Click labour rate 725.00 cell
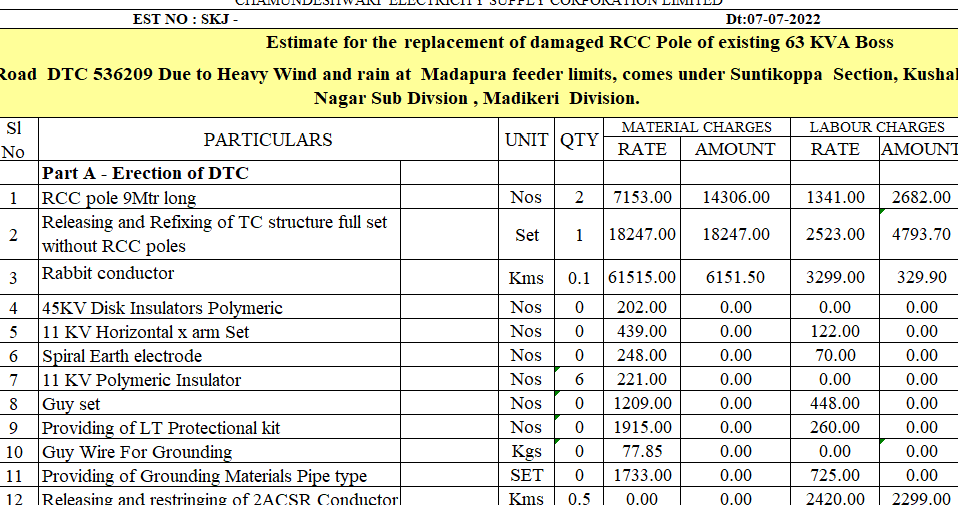The width and height of the screenshot is (958, 505). pos(835,475)
